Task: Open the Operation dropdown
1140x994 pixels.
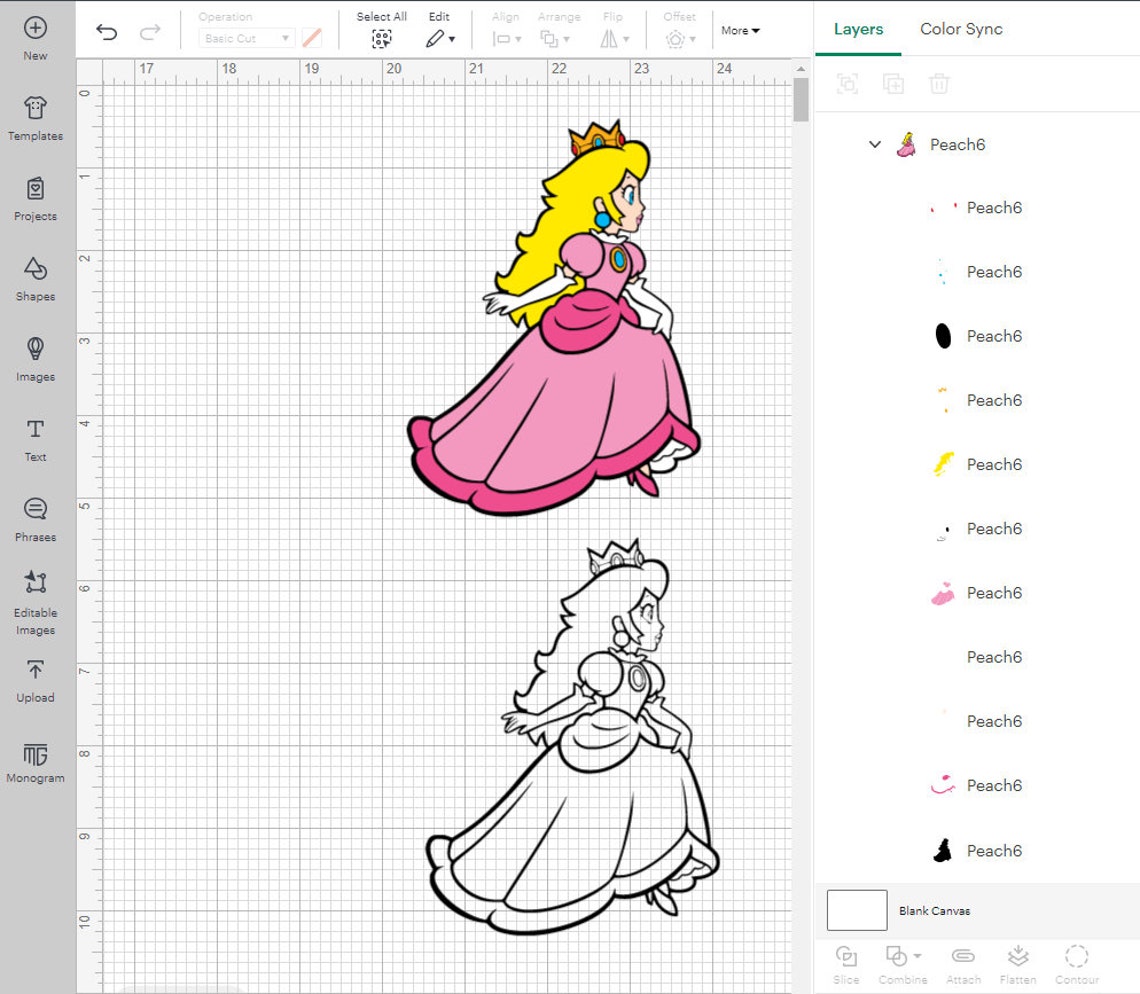Action: (243, 37)
